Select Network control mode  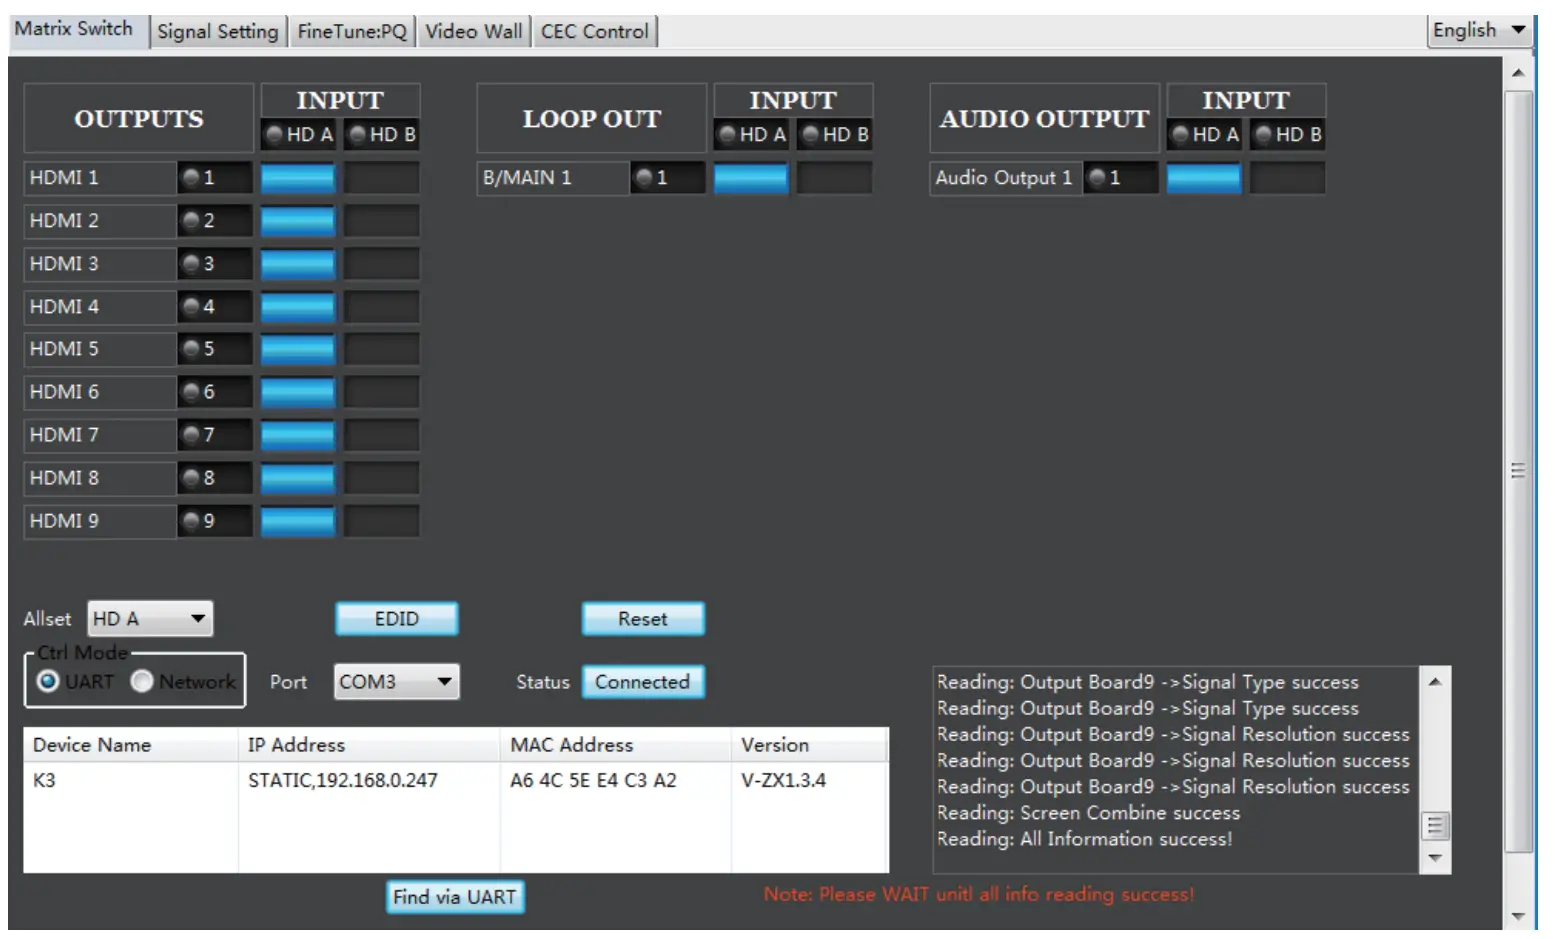pyautogui.click(x=142, y=681)
